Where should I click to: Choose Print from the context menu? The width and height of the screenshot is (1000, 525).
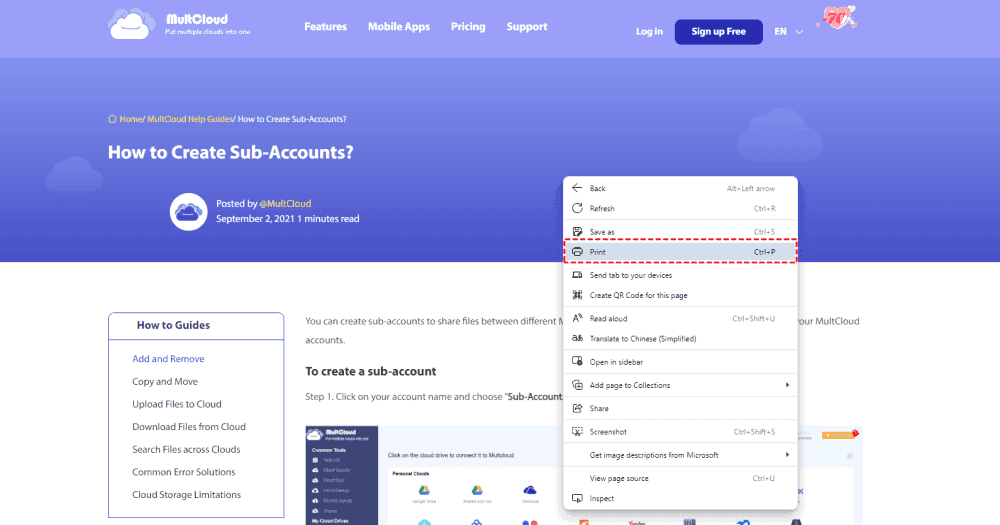tap(680, 252)
